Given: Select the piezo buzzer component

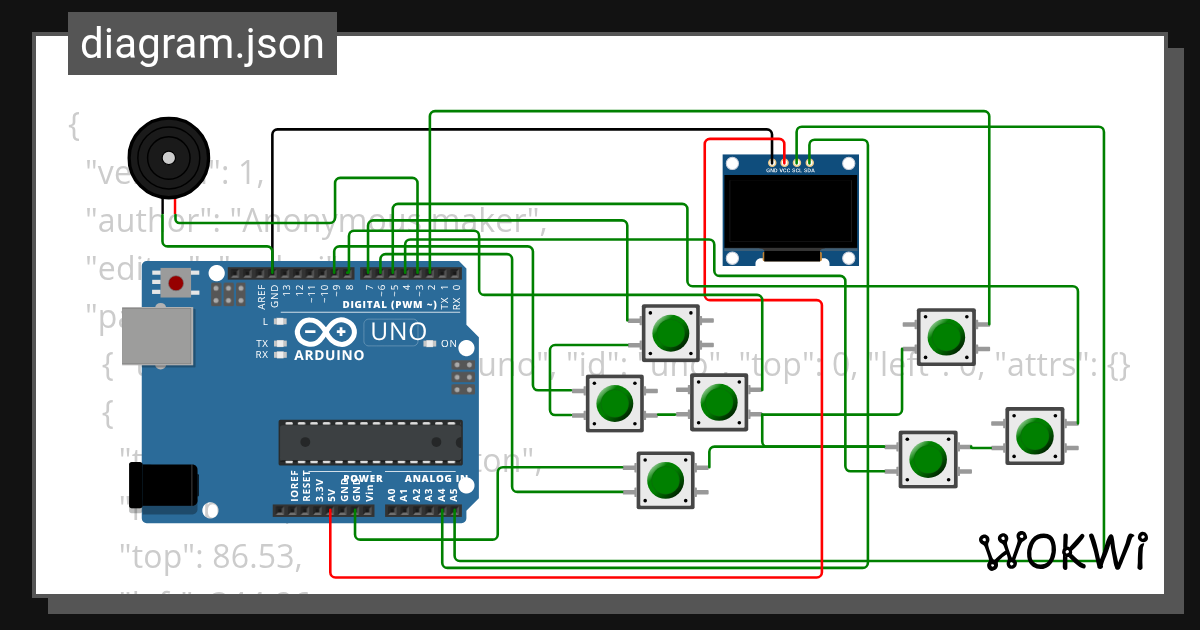Looking at the screenshot, I should pos(168,156).
